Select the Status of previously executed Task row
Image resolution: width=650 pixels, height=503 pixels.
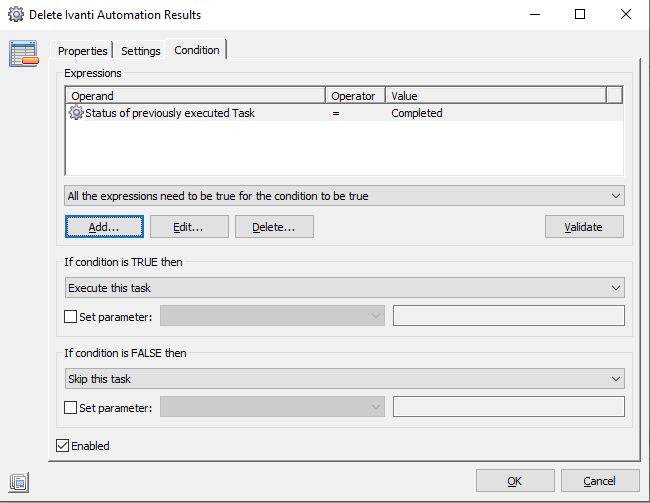tap(344, 113)
